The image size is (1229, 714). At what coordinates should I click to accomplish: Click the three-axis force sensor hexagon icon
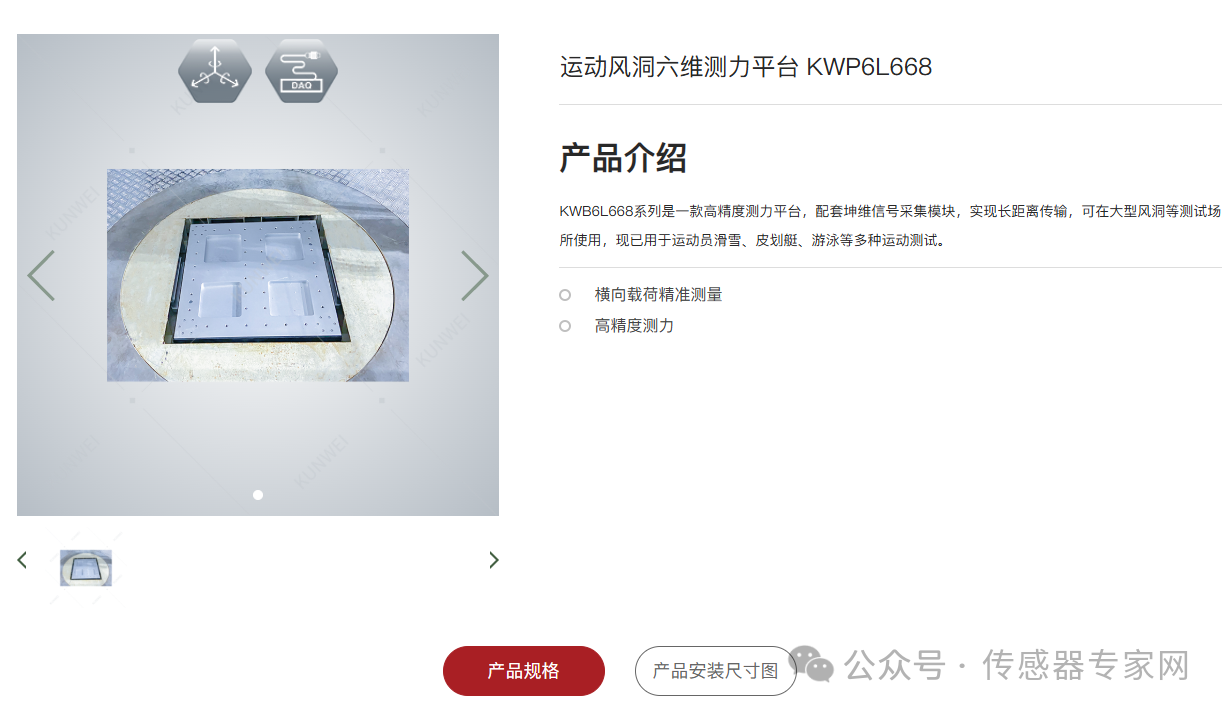pos(214,70)
